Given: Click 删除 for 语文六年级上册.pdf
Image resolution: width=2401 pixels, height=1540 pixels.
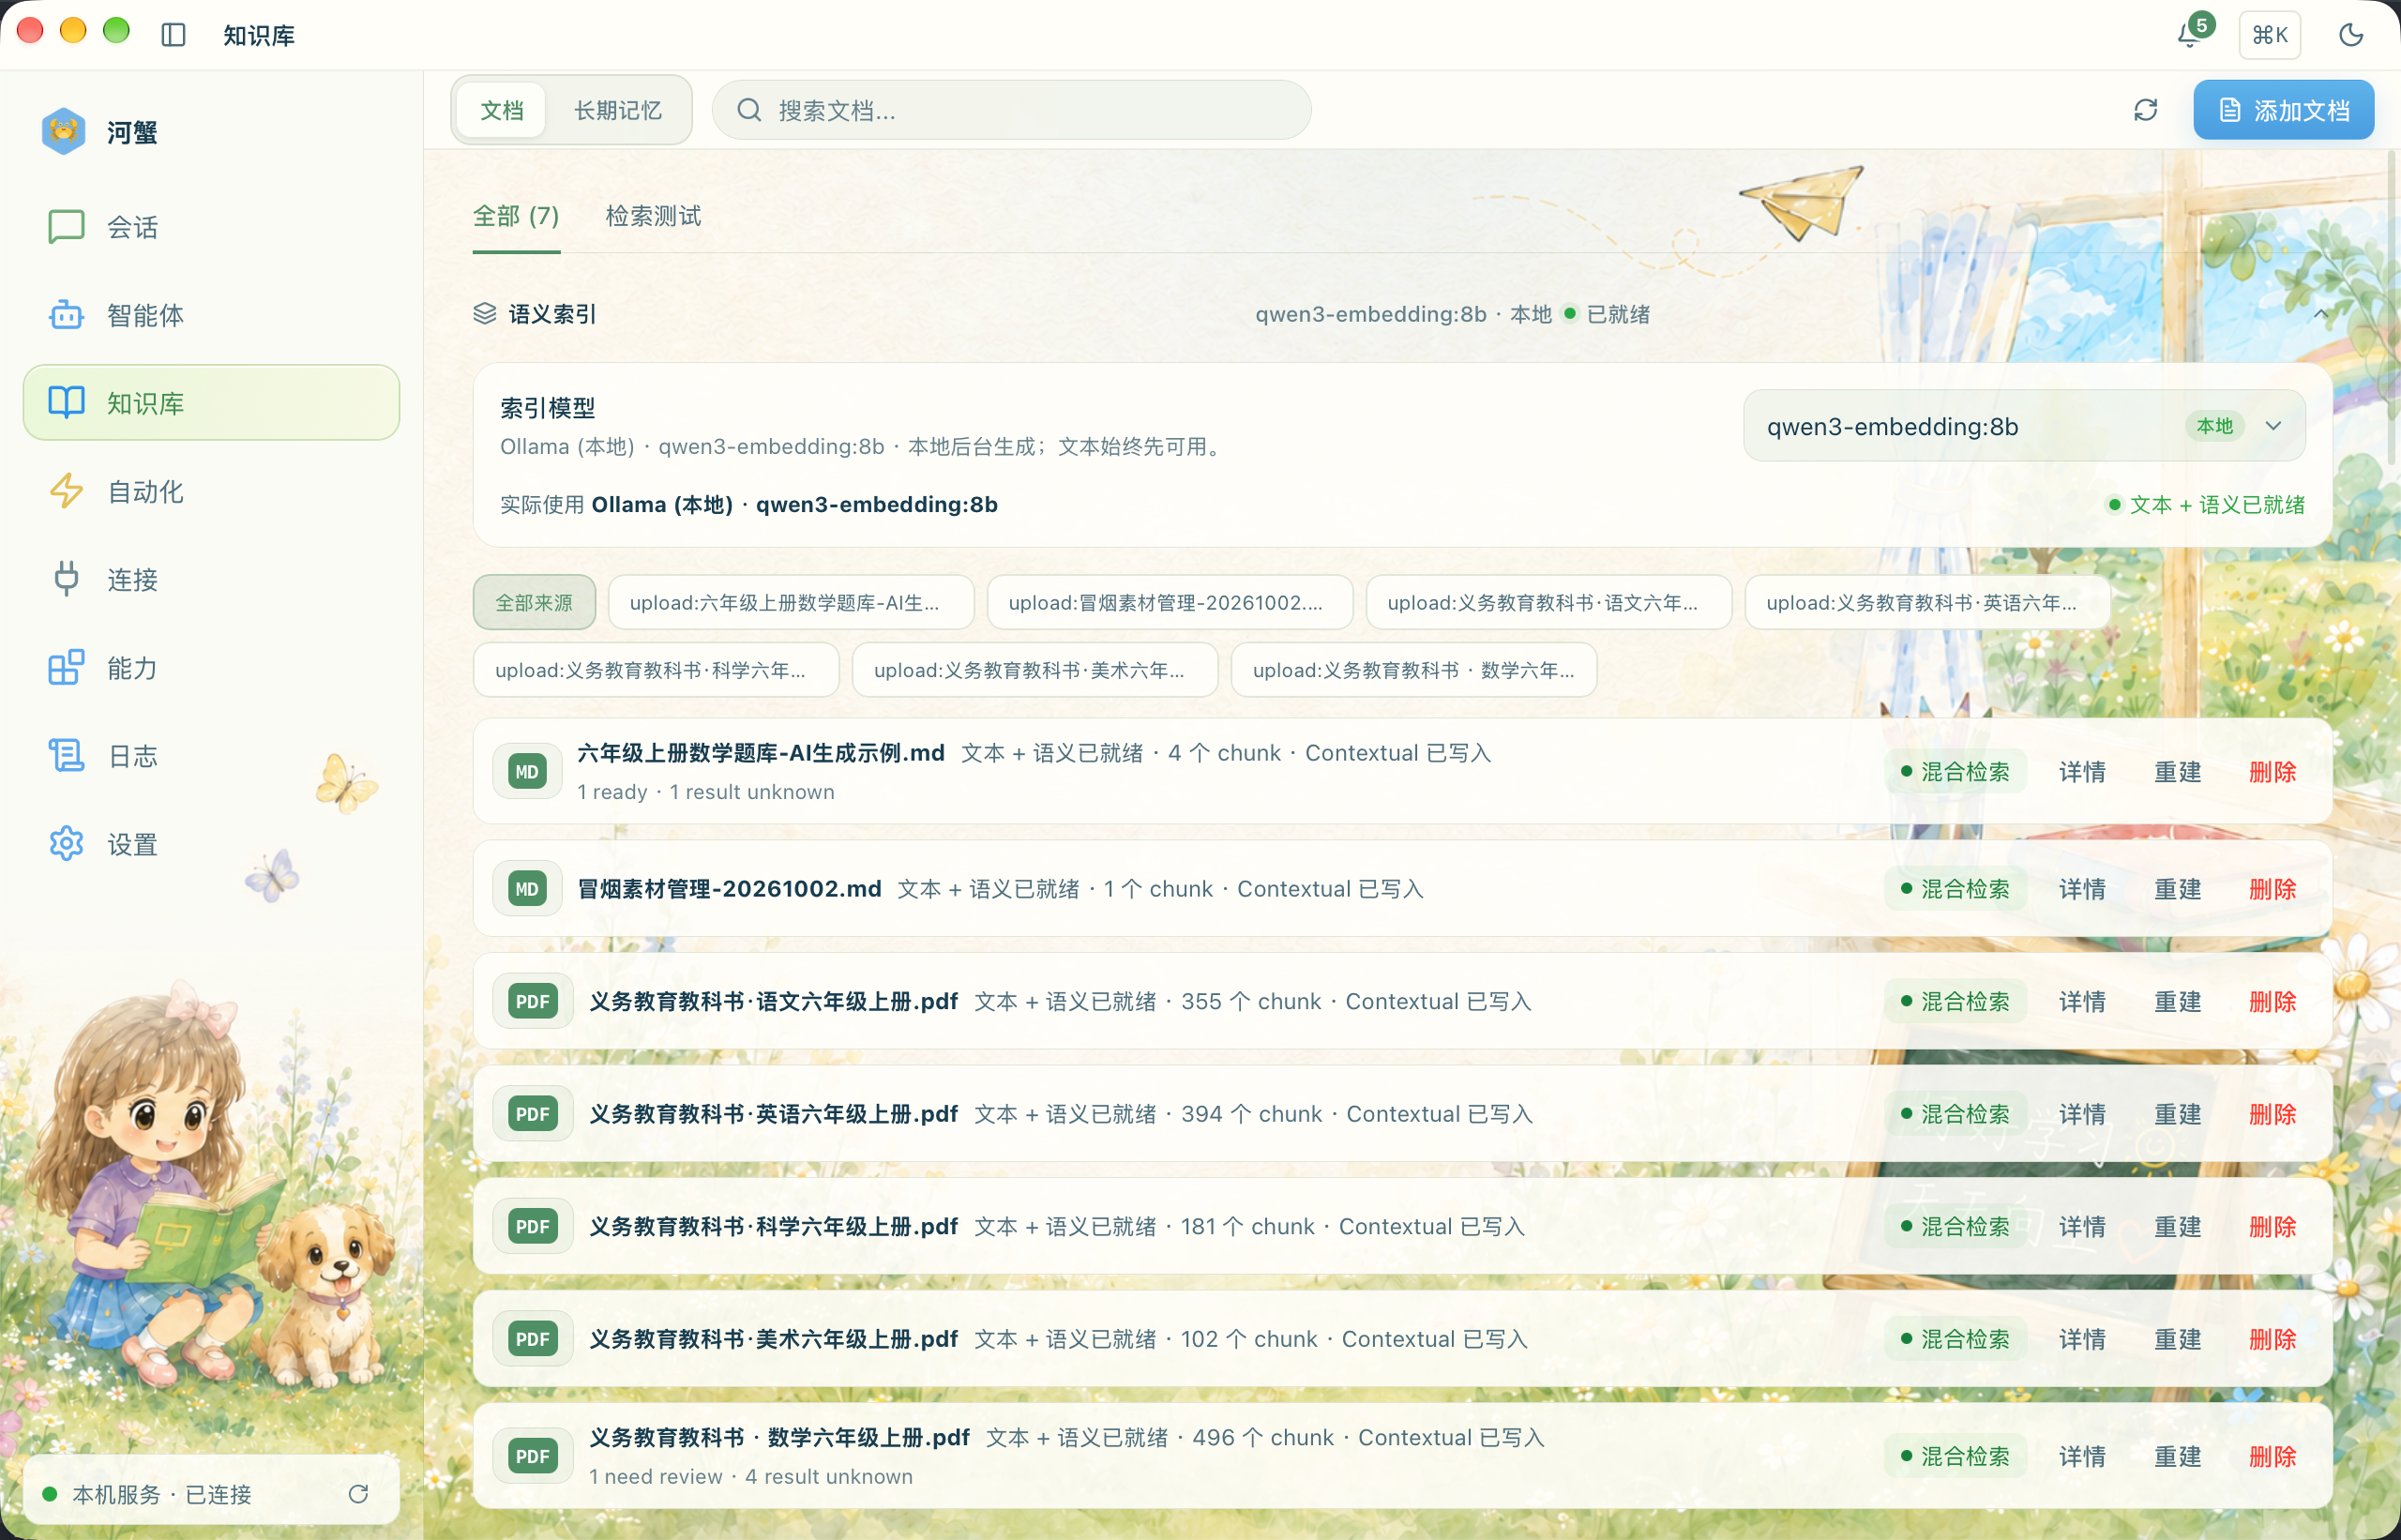Looking at the screenshot, I should [x=2272, y=1001].
